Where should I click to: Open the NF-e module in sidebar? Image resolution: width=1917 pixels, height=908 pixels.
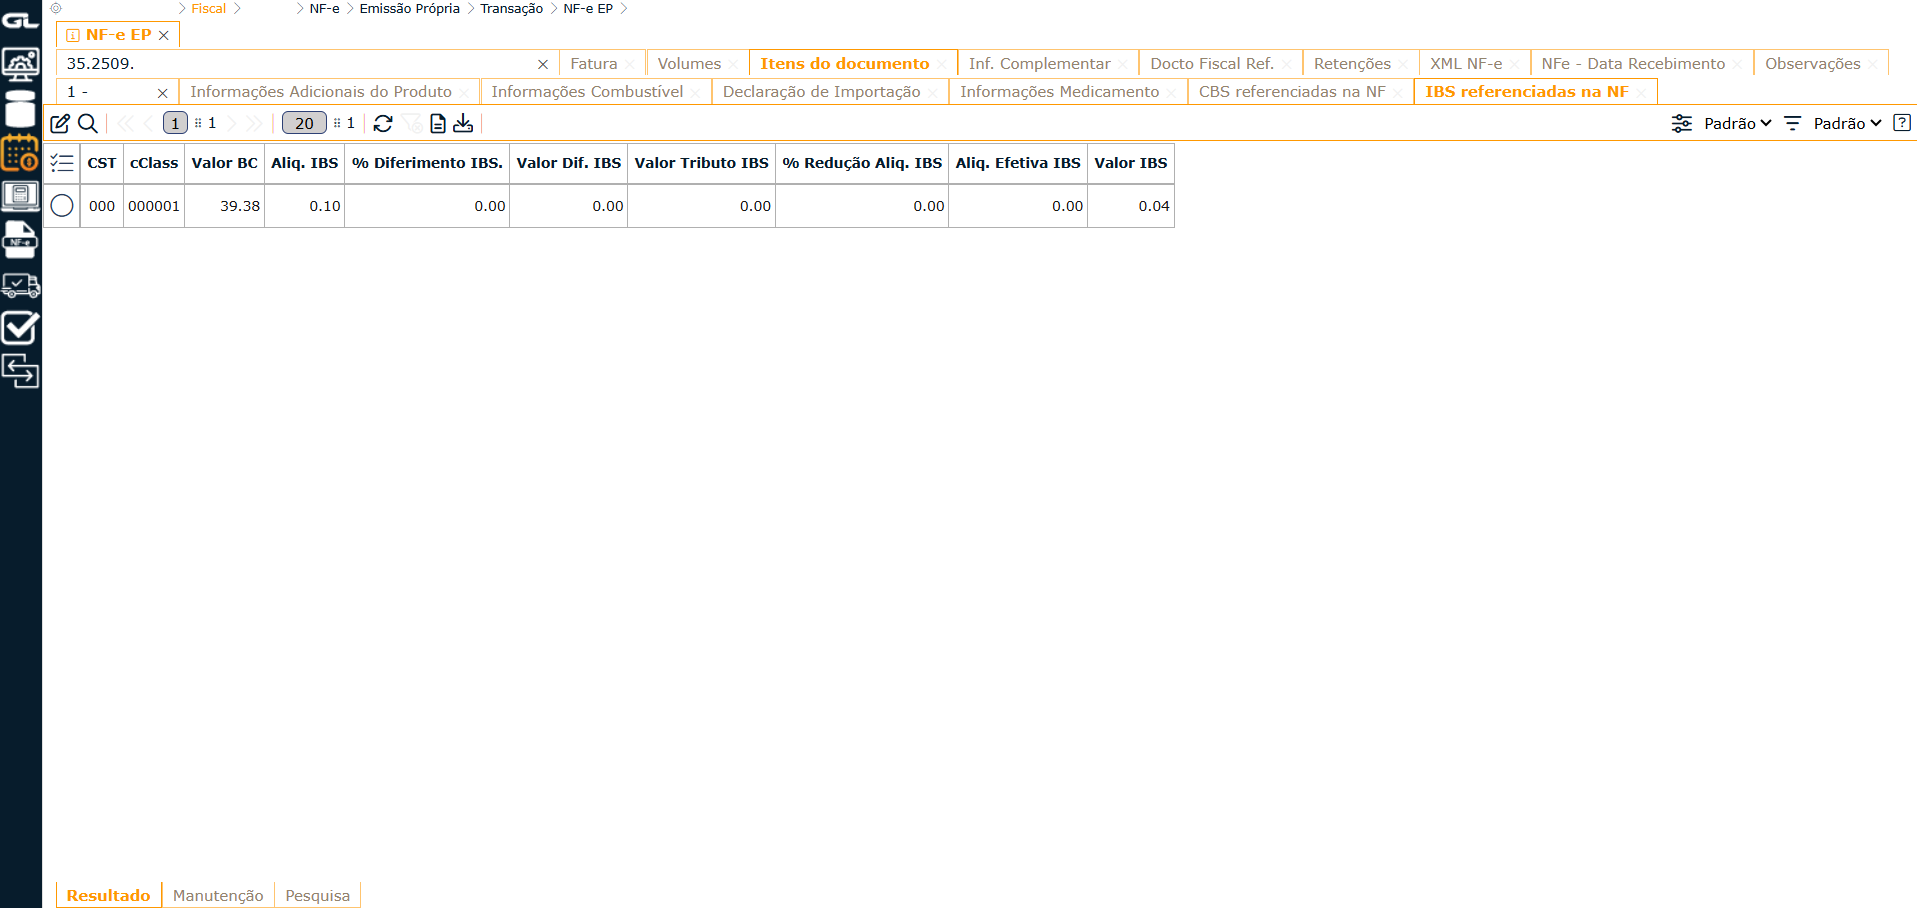pyautogui.click(x=20, y=240)
